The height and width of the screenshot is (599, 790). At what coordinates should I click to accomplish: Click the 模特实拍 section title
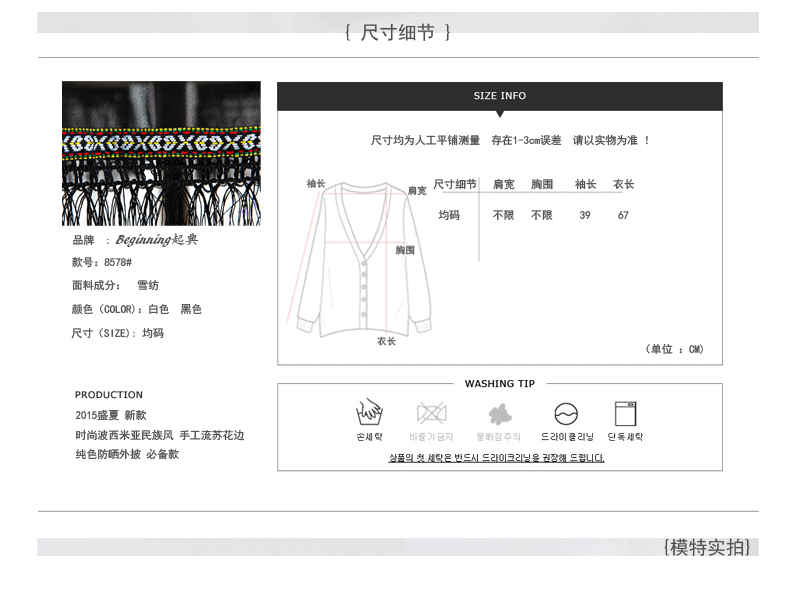707,547
